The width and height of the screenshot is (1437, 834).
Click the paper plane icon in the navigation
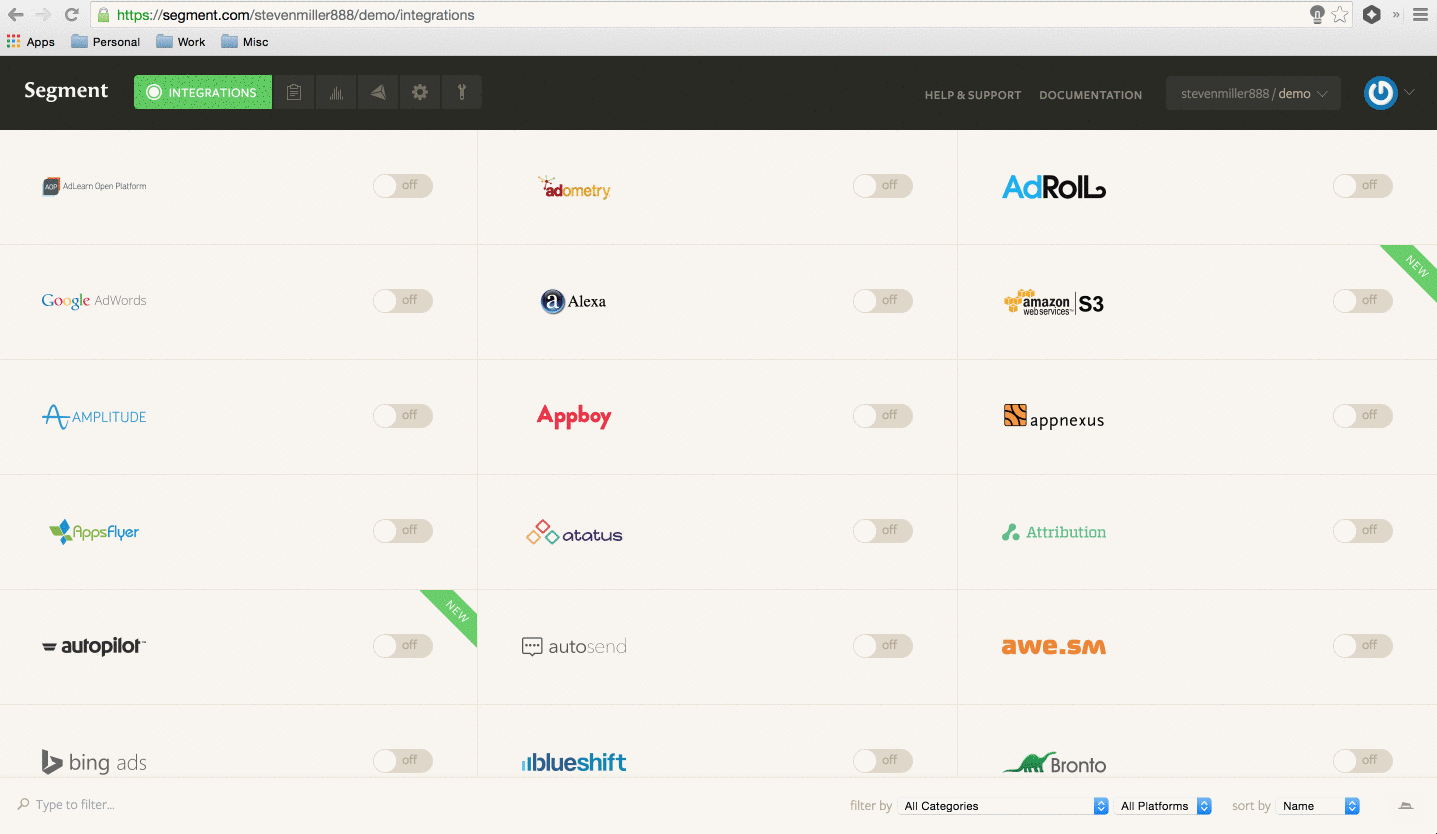pyautogui.click(x=378, y=92)
